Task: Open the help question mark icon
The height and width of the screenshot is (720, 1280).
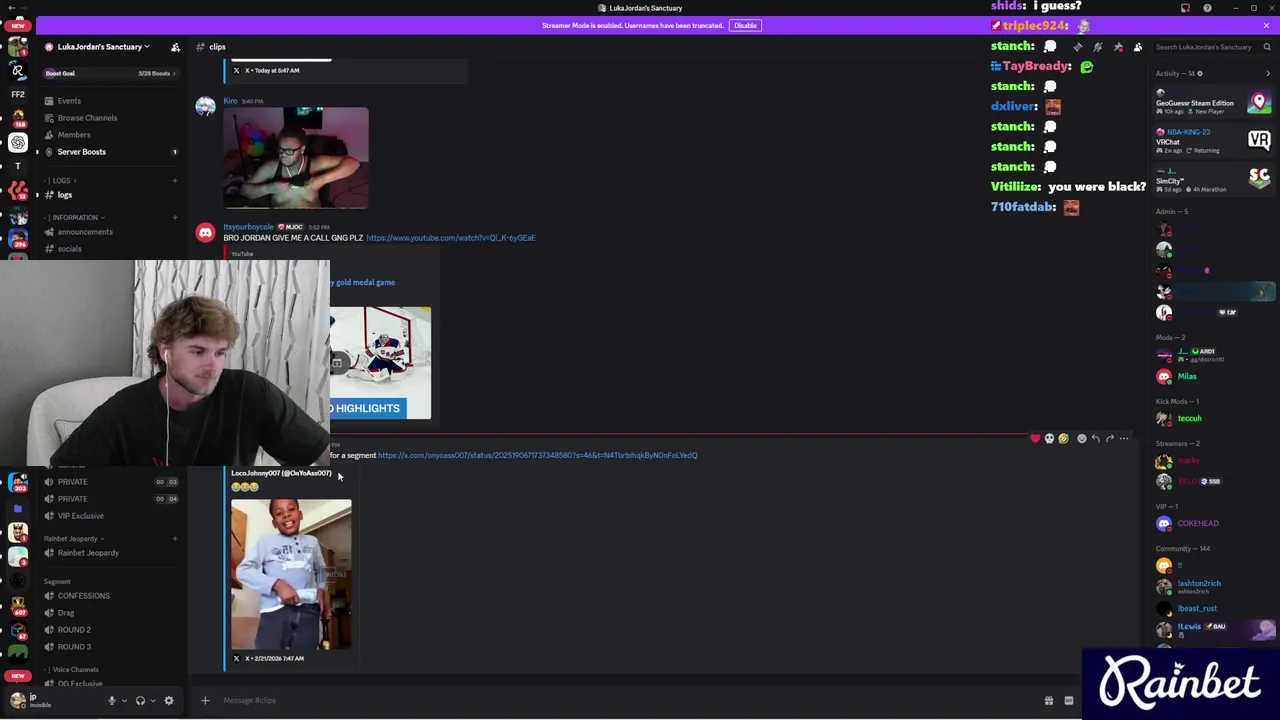Action: (1207, 8)
